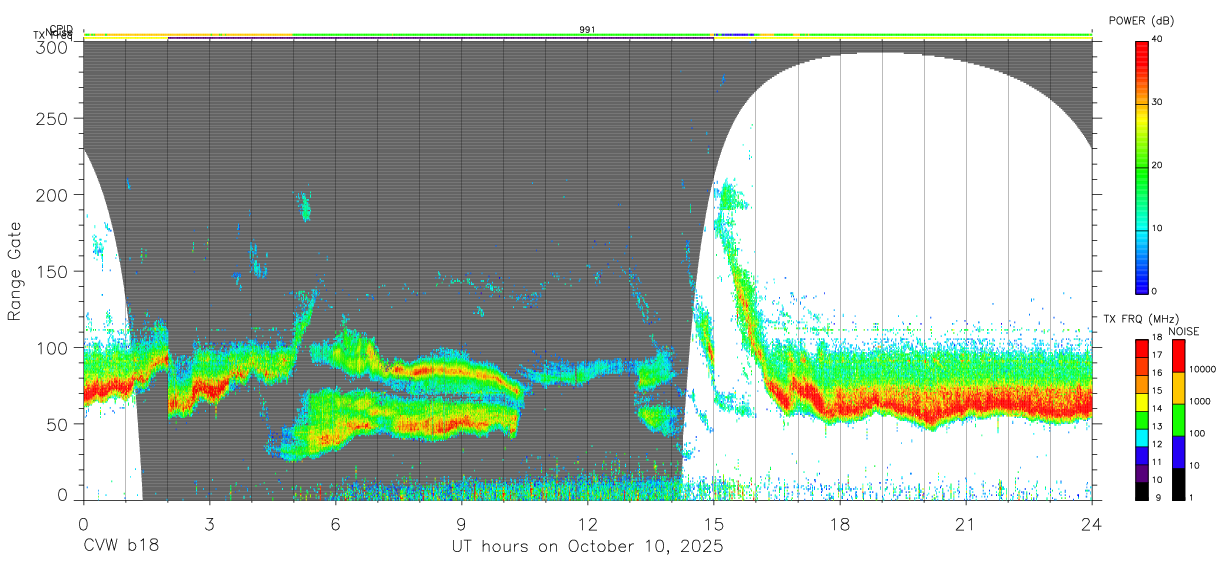
Task: Click the 10000 label in the NOISE legend
Action: (1203, 369)
